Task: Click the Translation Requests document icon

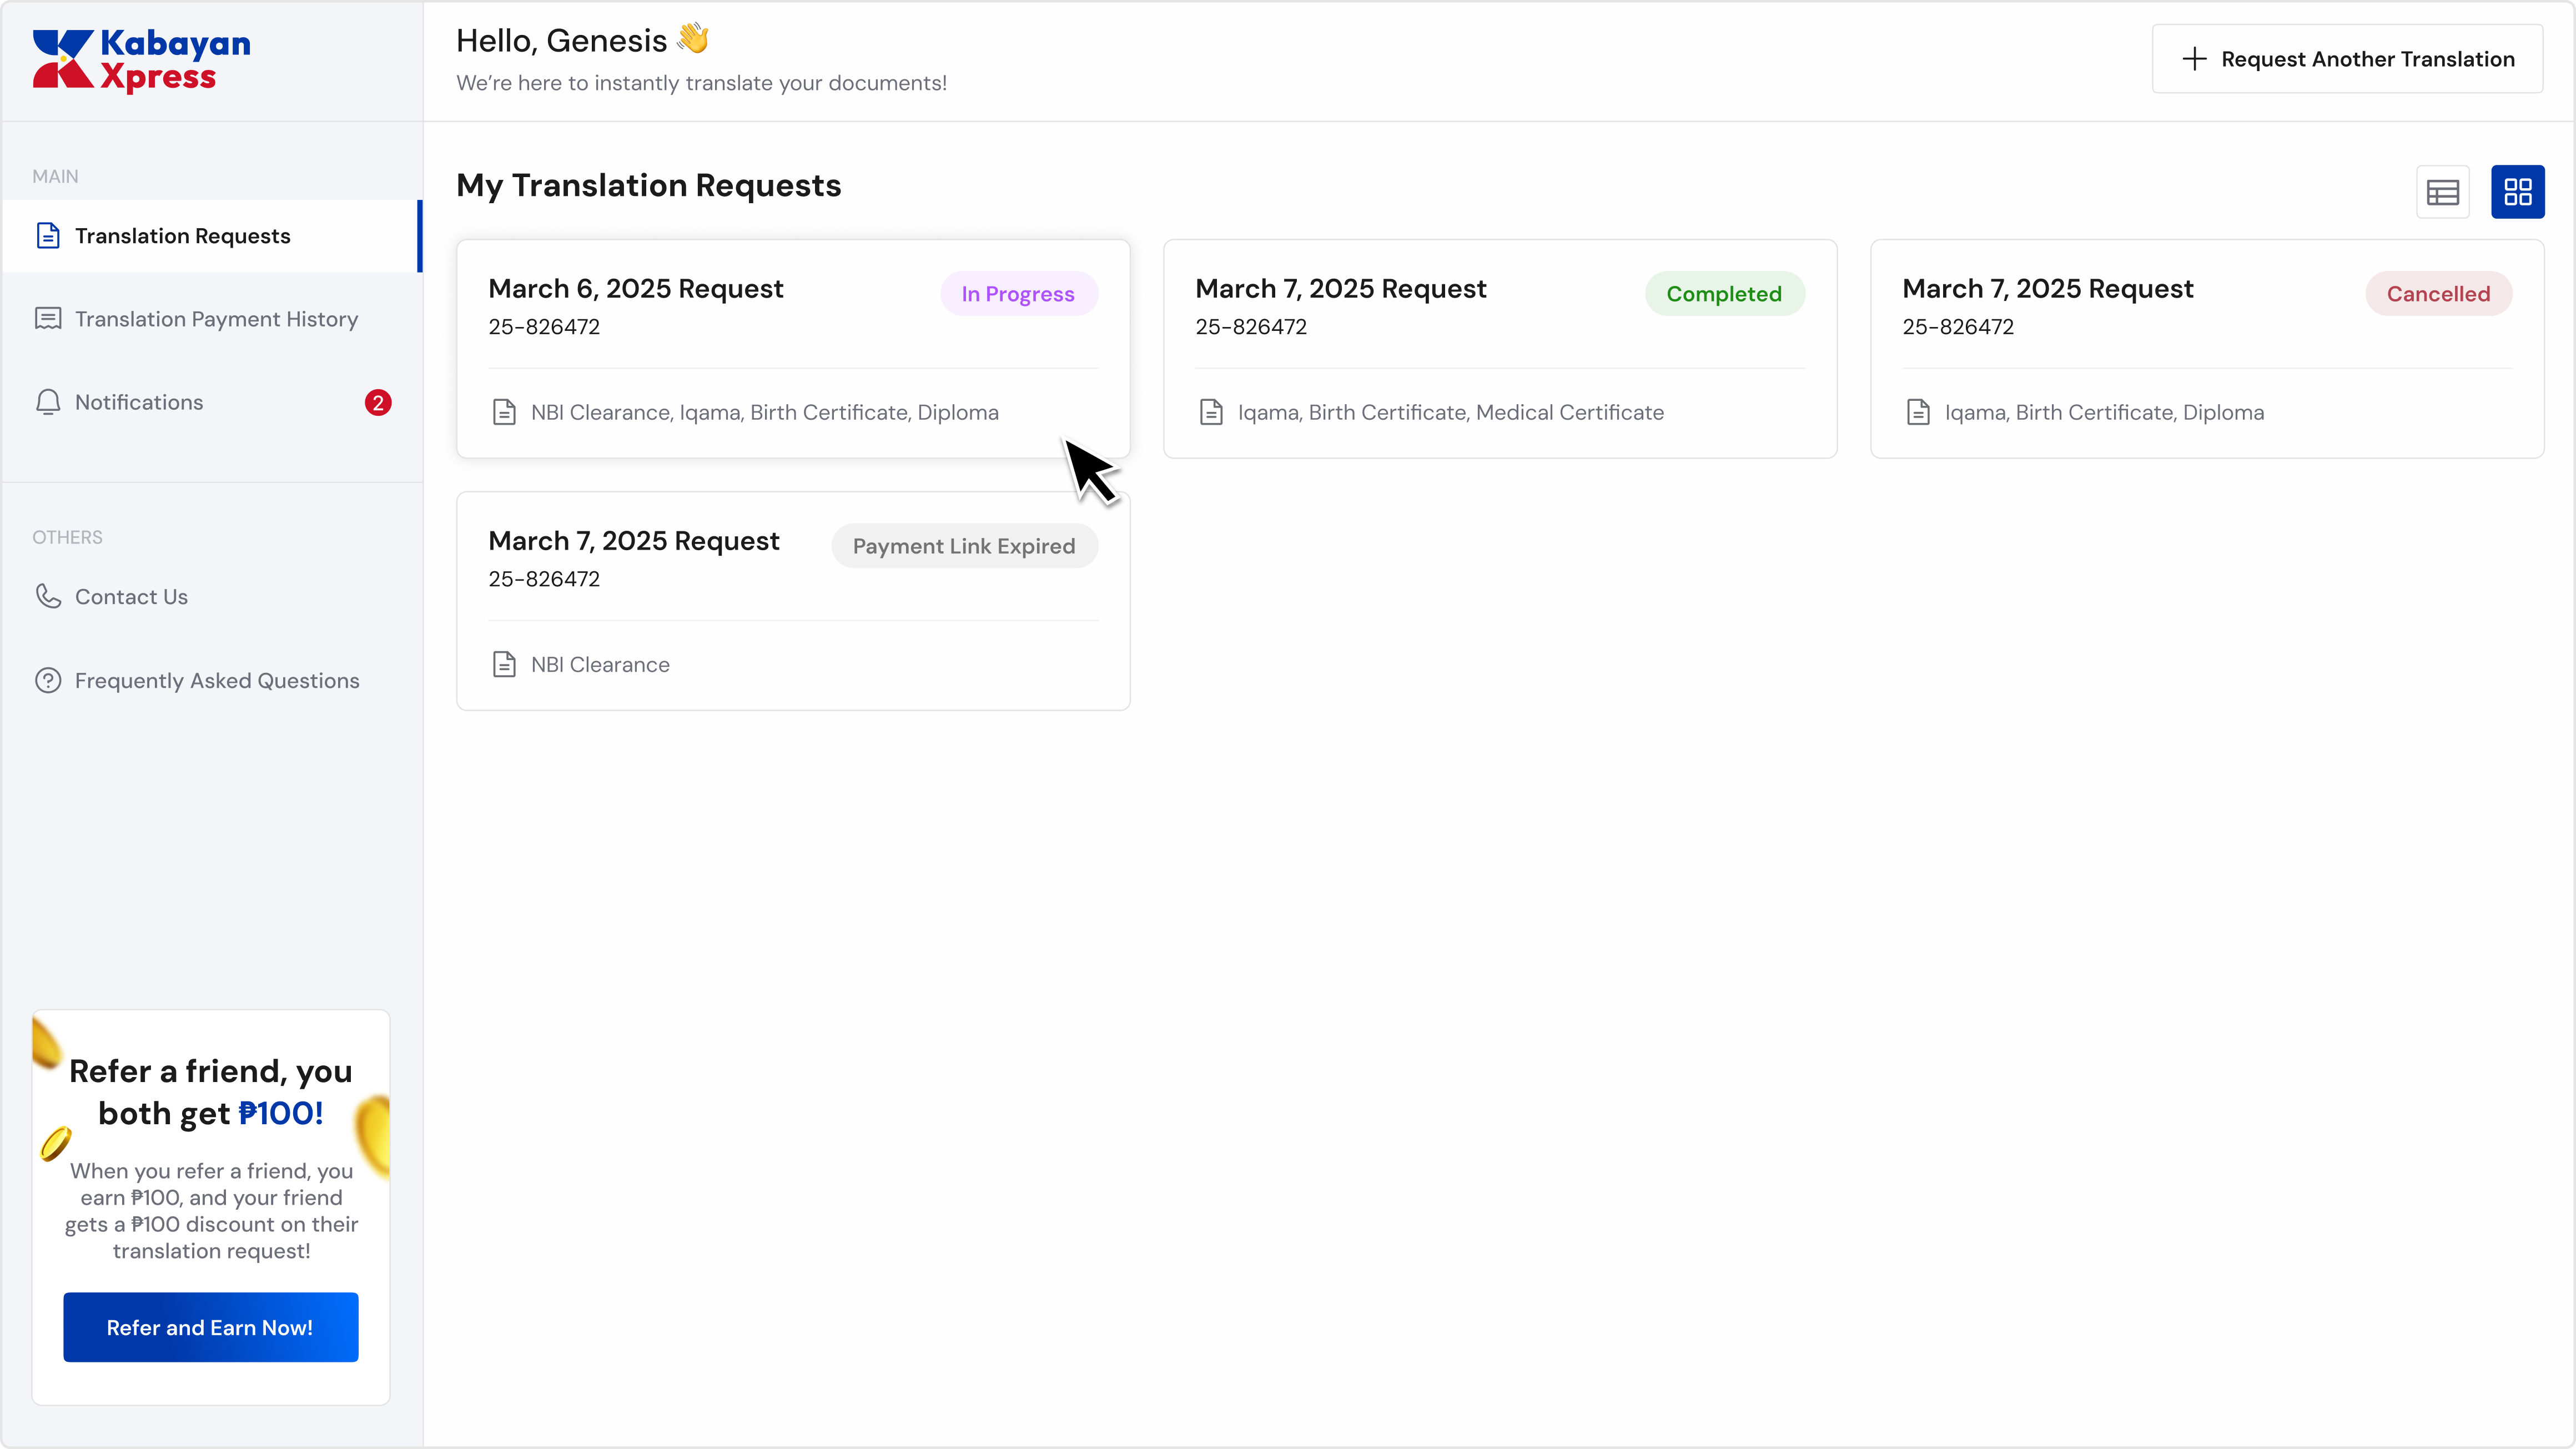Action: click(48, 236)
